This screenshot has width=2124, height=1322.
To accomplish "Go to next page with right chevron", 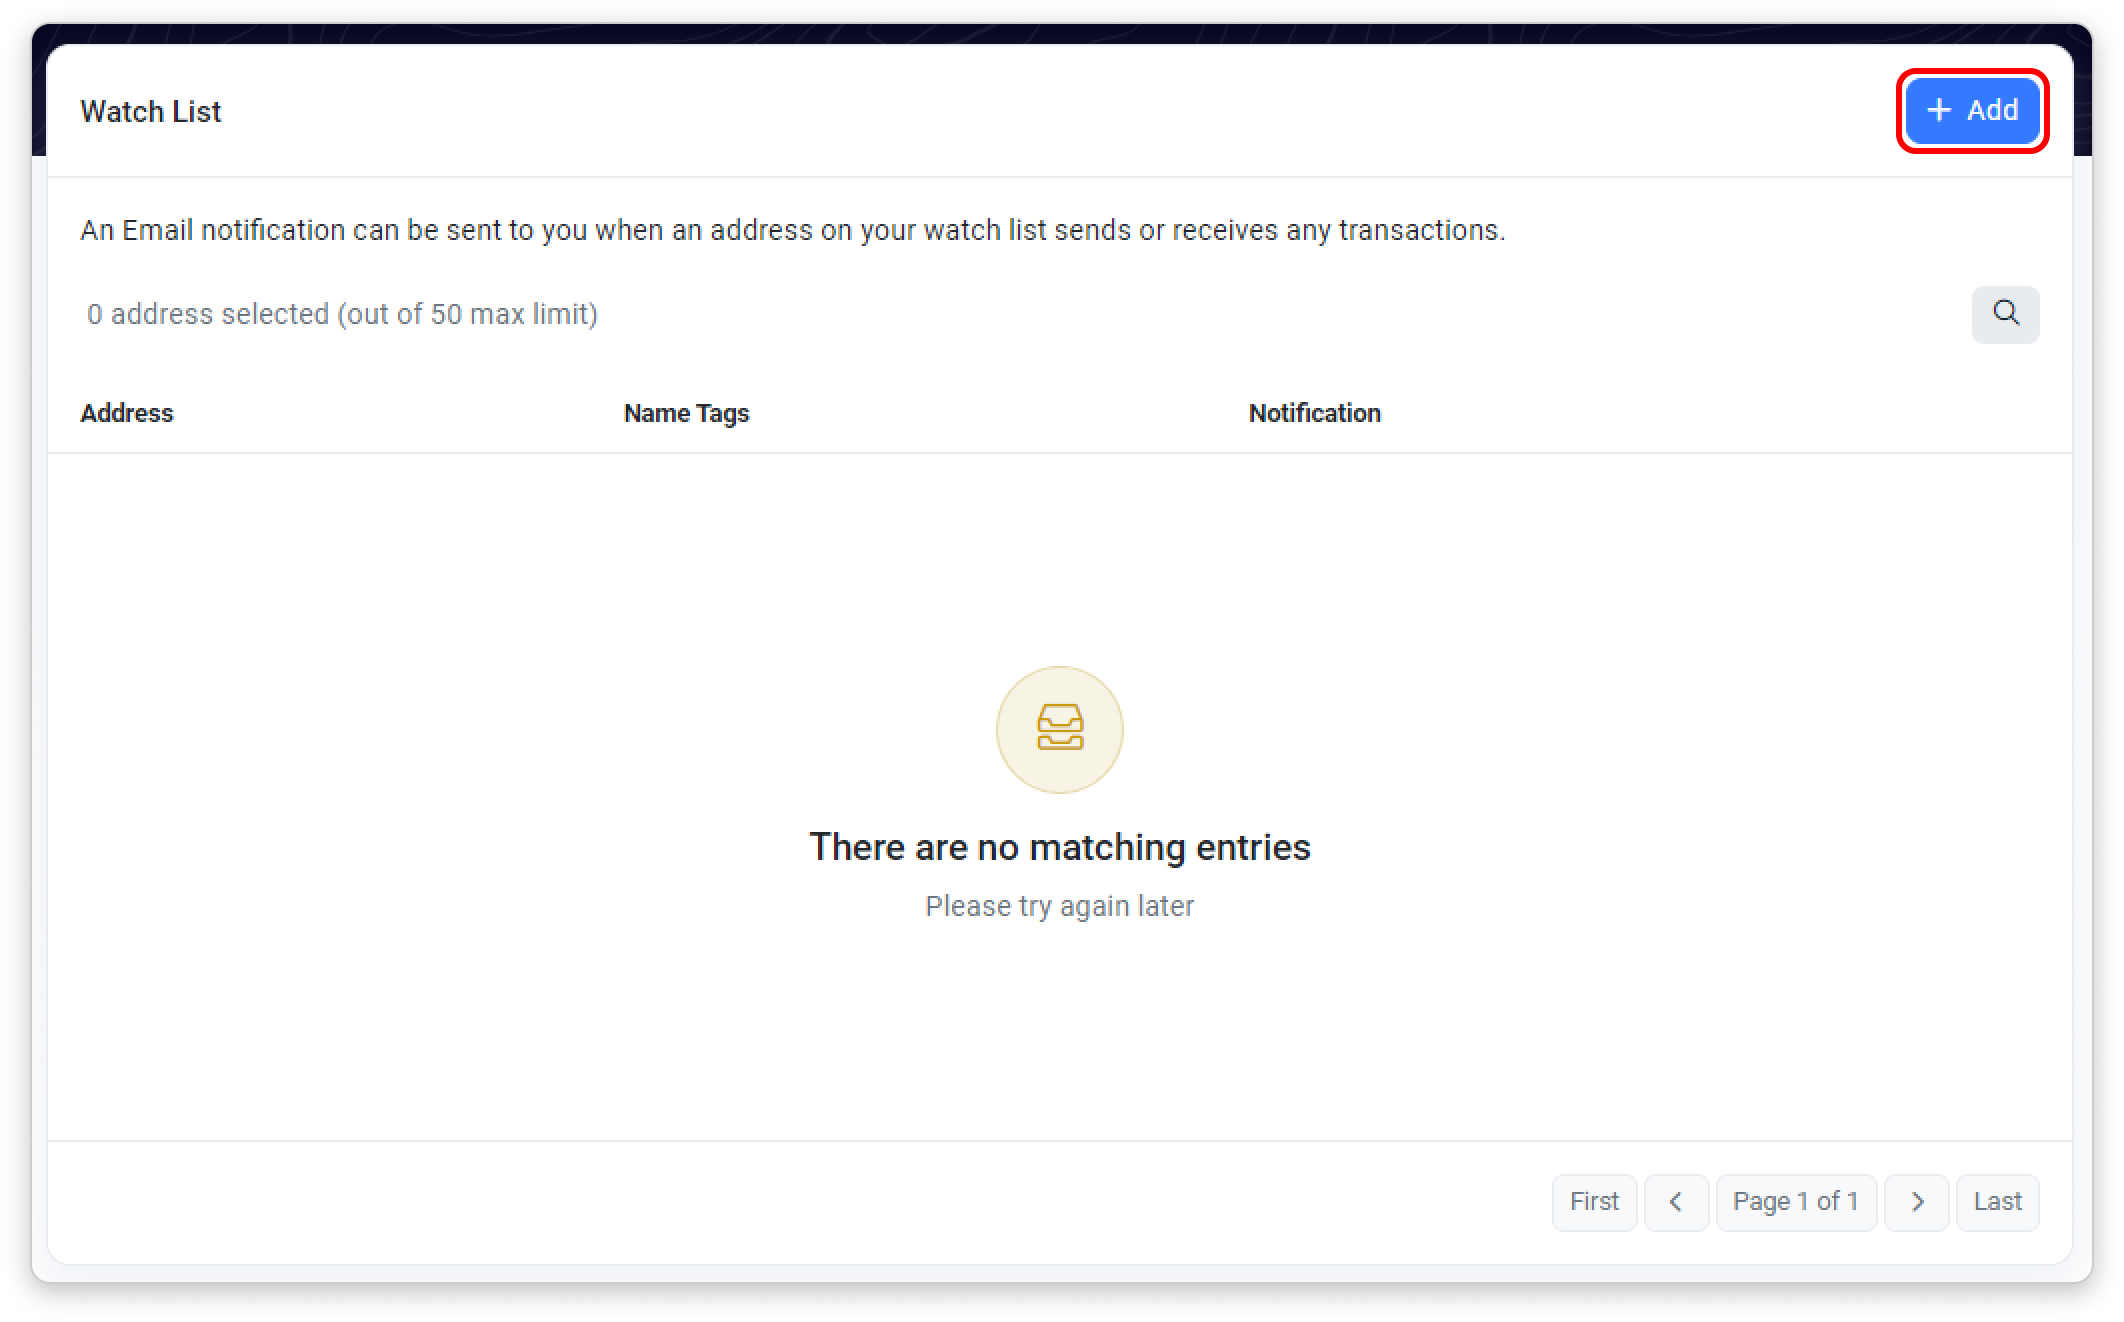I will (x=1917, y=1201).
